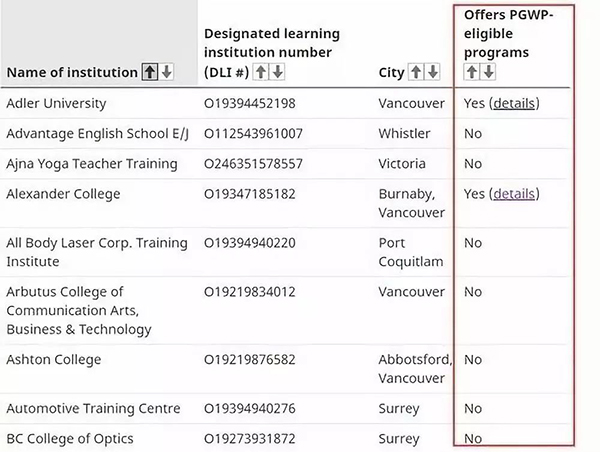Image resolution: width=600 pixels, height=452 pixels.
Task: Sort Name of institution descending arrow
Action: click(x=166, y=72)
